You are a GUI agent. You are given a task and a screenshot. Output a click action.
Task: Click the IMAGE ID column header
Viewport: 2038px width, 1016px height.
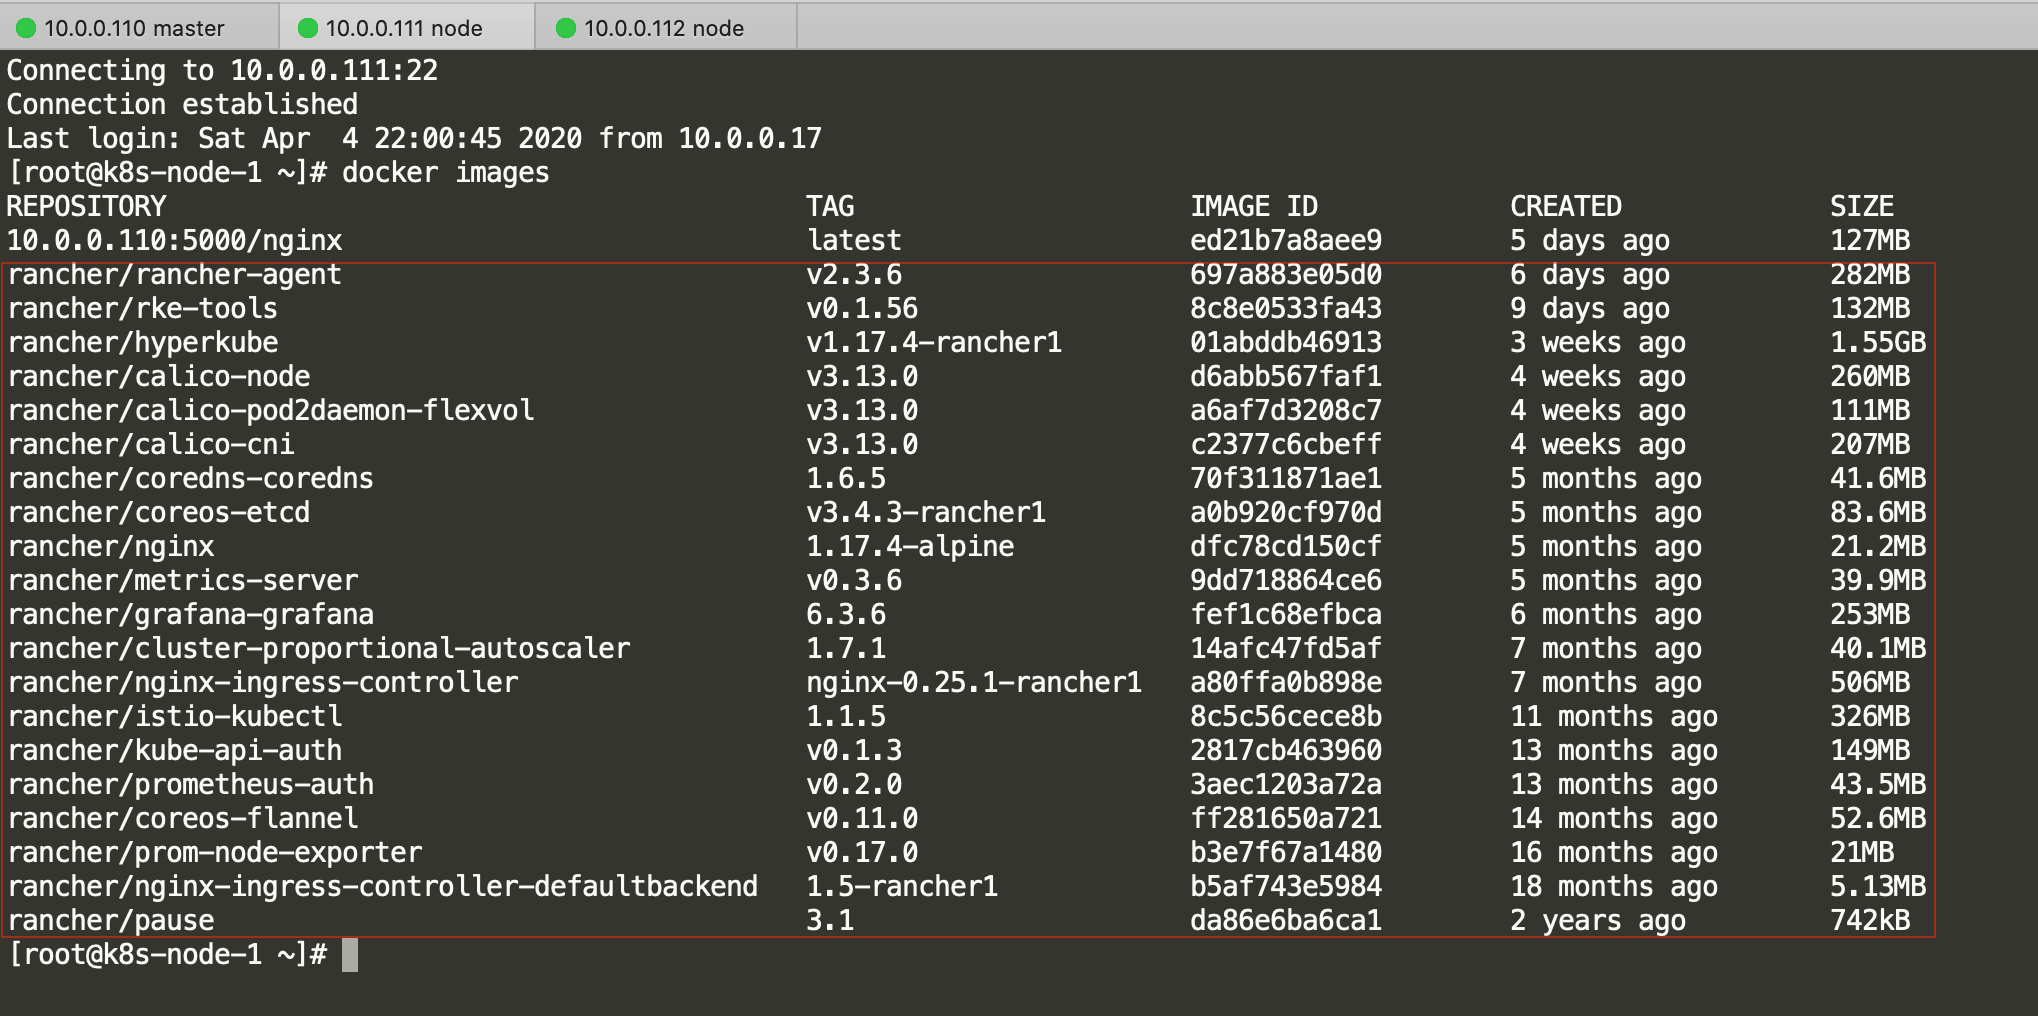coord(1254,207)
